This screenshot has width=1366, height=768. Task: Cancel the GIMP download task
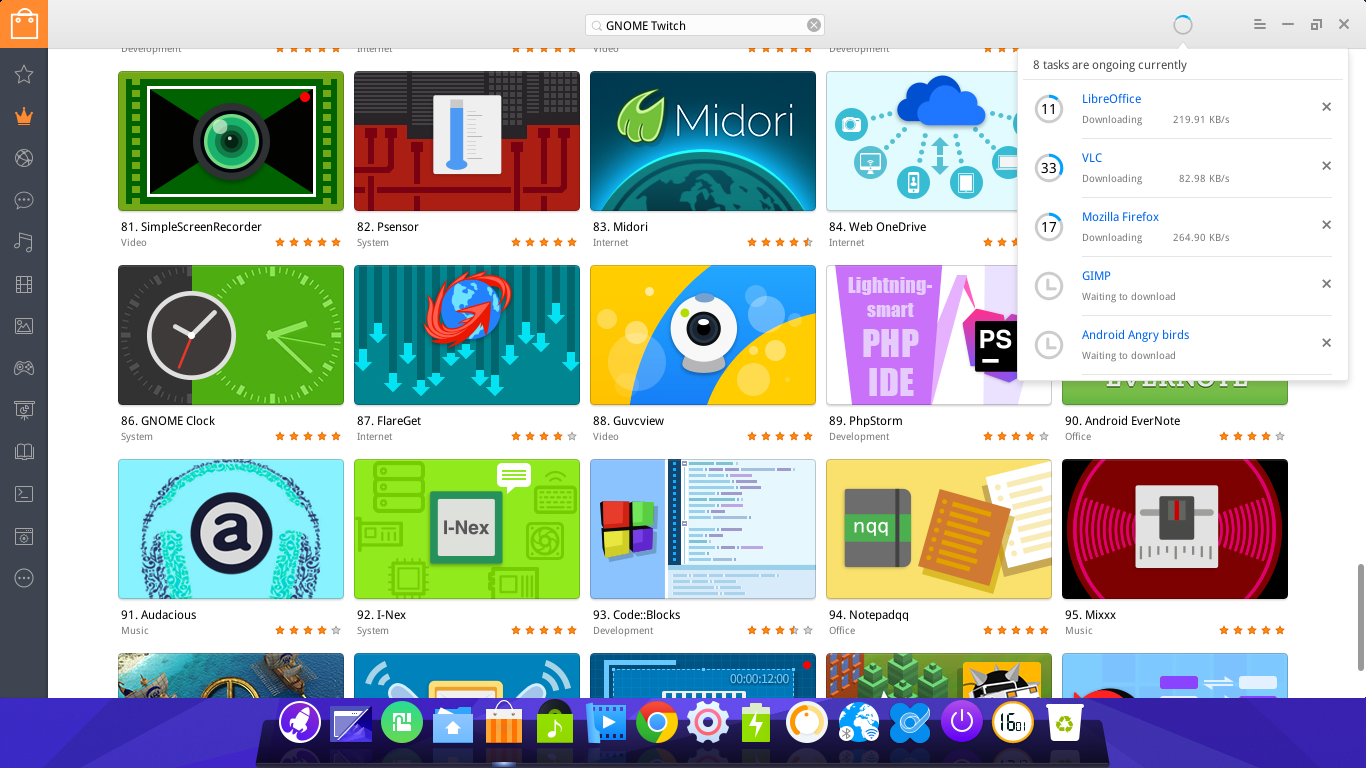click(1326, 284)
